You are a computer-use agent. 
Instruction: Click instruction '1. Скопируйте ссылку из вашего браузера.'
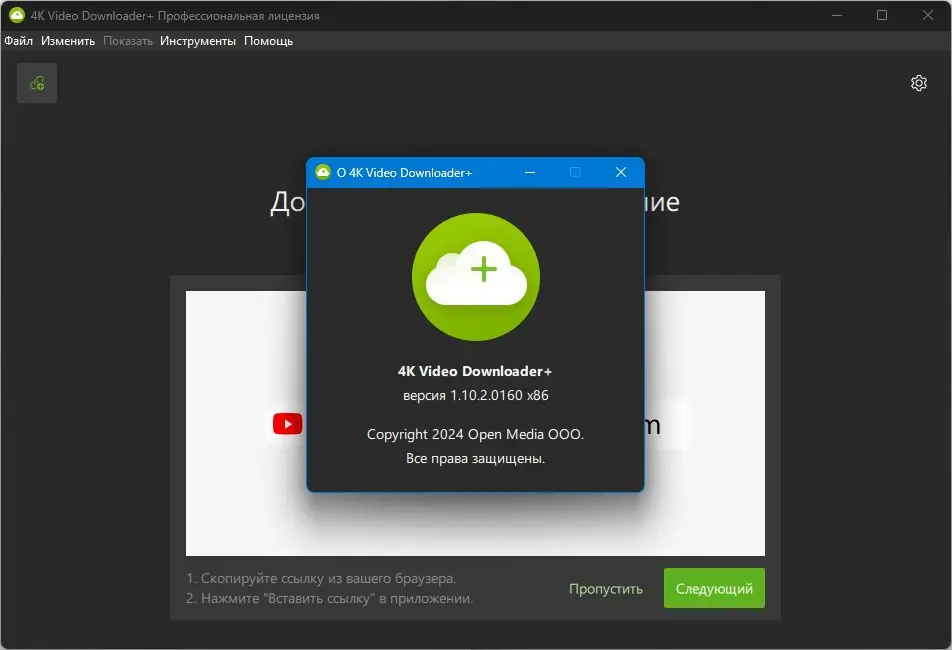pos(321,578)
